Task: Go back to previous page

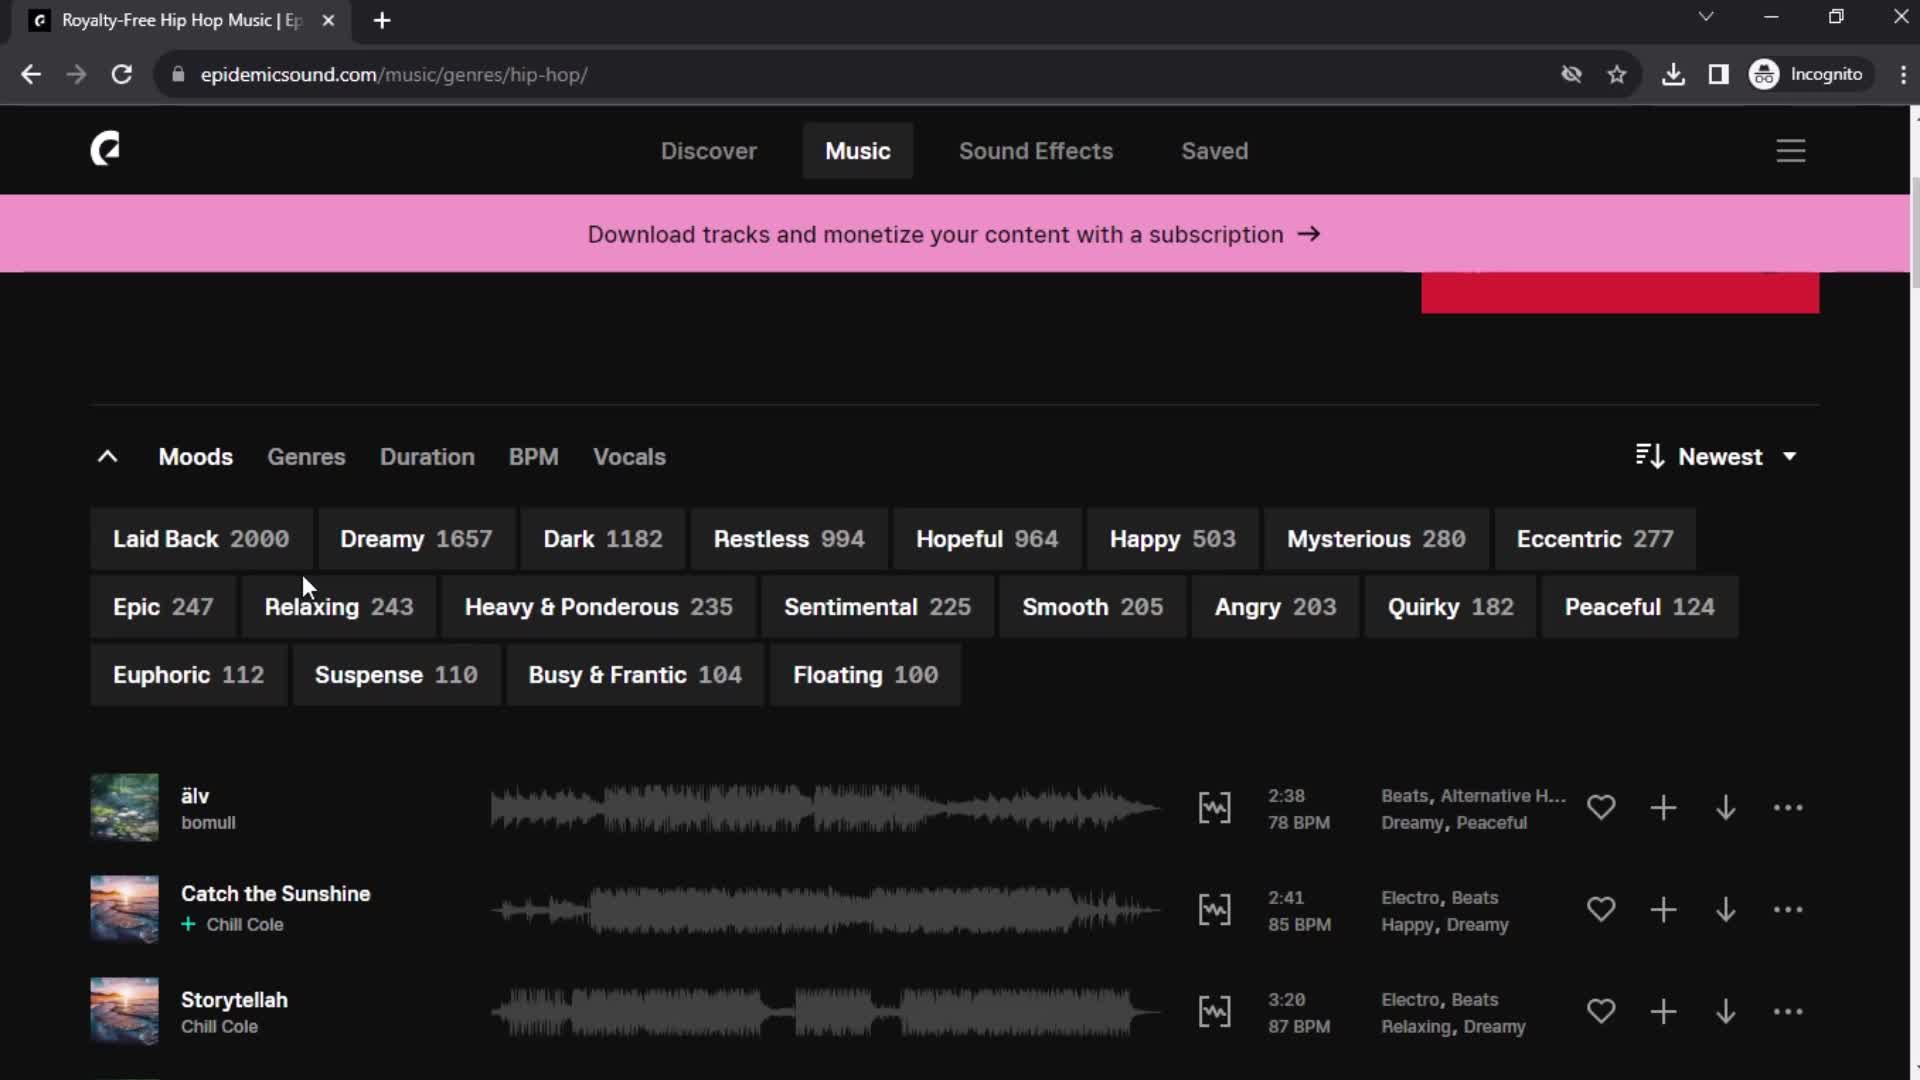Action: [x=31, y=74]
